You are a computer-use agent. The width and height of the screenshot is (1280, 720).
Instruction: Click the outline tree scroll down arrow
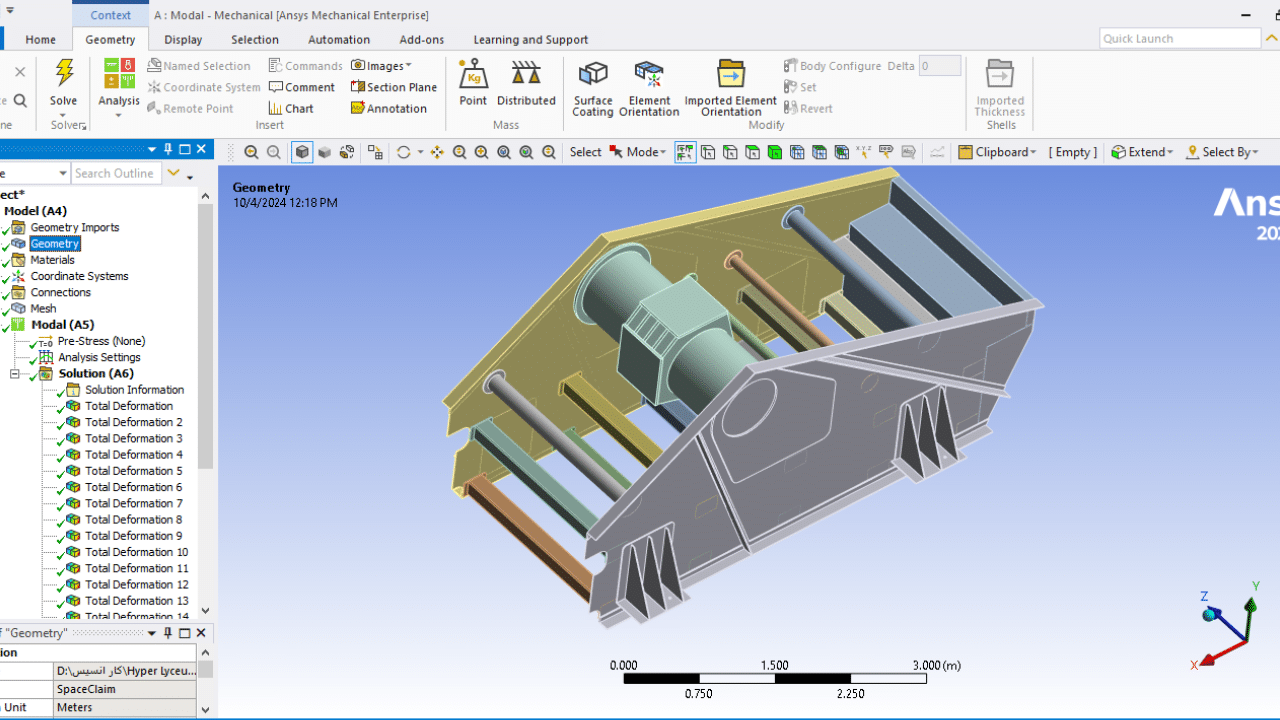[x=206, y=610]
